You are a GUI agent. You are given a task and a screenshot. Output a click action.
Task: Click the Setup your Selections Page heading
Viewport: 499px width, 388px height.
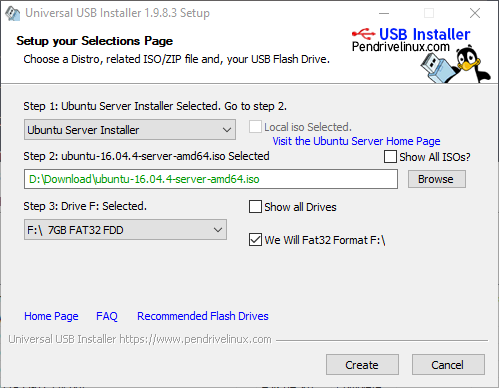[x=95, y=41]
